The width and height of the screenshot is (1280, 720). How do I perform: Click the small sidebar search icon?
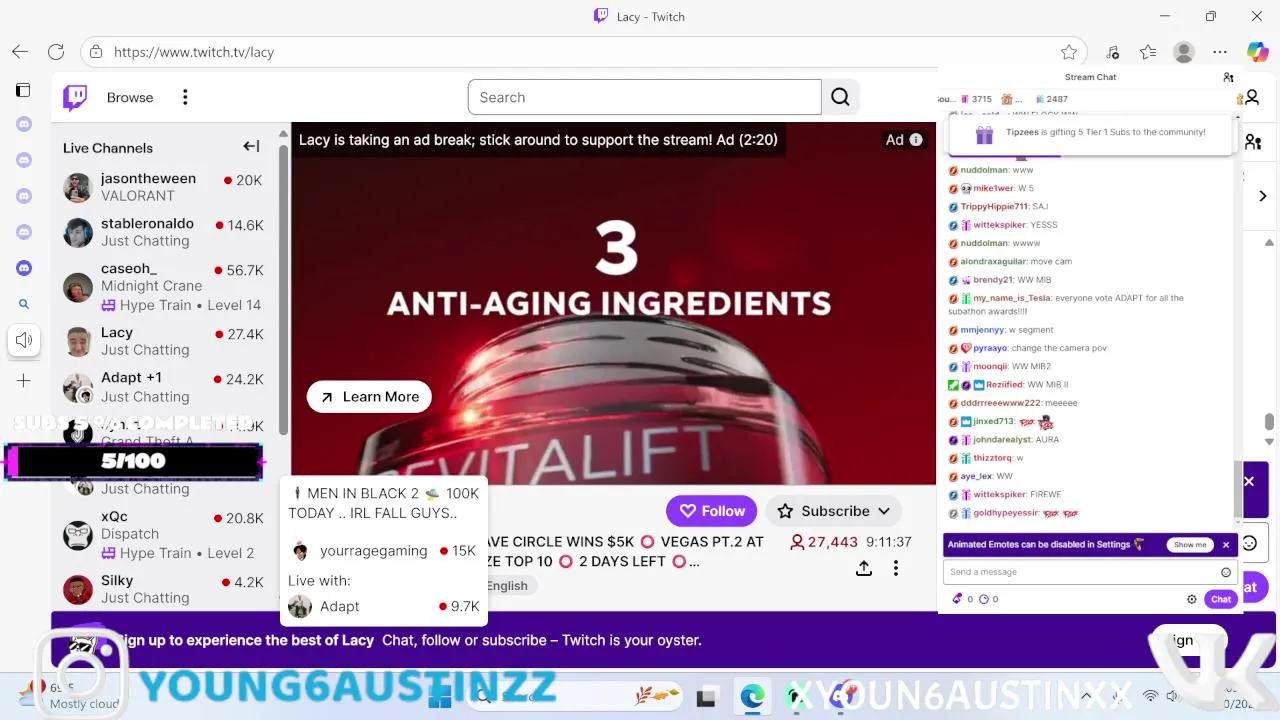pos(24,304)
